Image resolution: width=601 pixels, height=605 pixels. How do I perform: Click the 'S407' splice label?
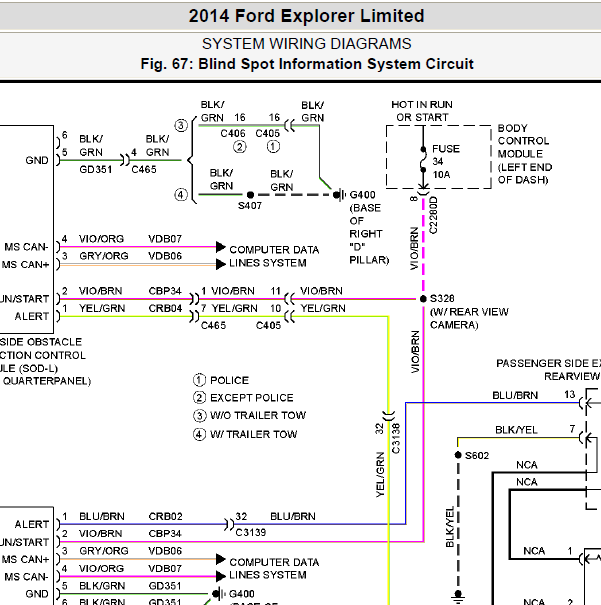click(x=250, y=206)
